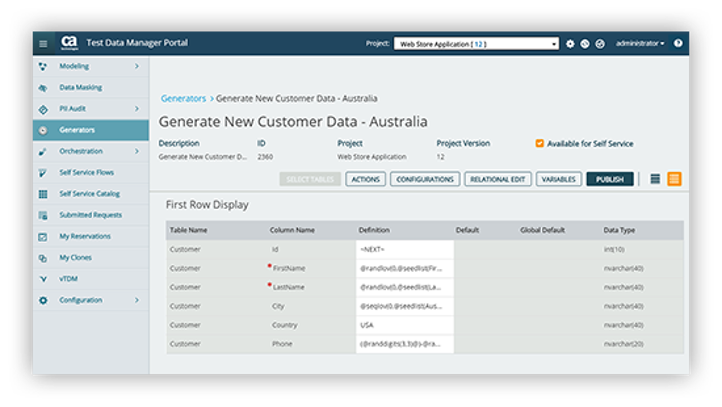Click the Publish button
The width and height of the screenshot is (722, 407).
609,179
